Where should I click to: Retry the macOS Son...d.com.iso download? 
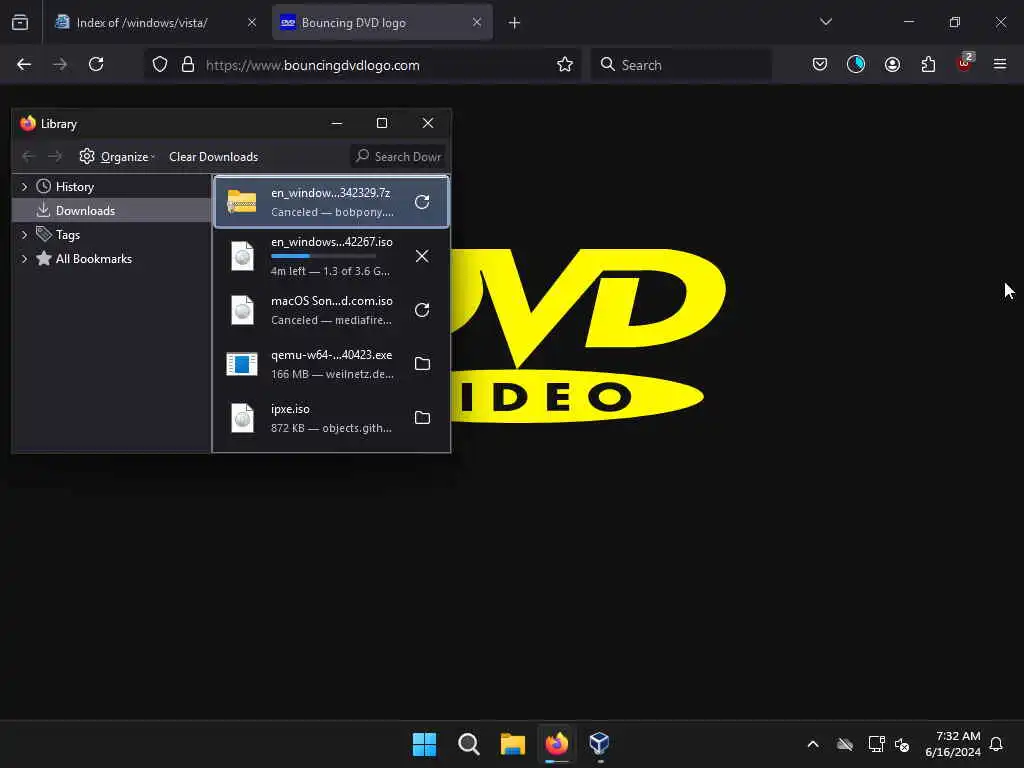pyautogui.click(x=422, y=310)
